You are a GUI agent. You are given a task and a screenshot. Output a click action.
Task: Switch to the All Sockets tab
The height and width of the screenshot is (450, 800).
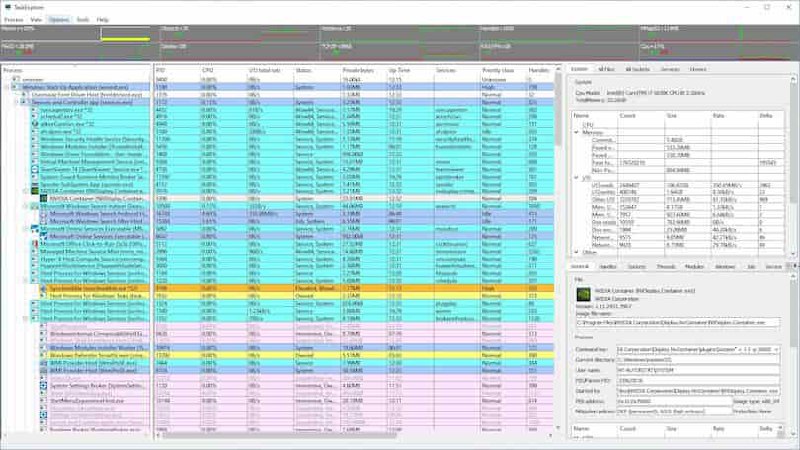point(637,69)
